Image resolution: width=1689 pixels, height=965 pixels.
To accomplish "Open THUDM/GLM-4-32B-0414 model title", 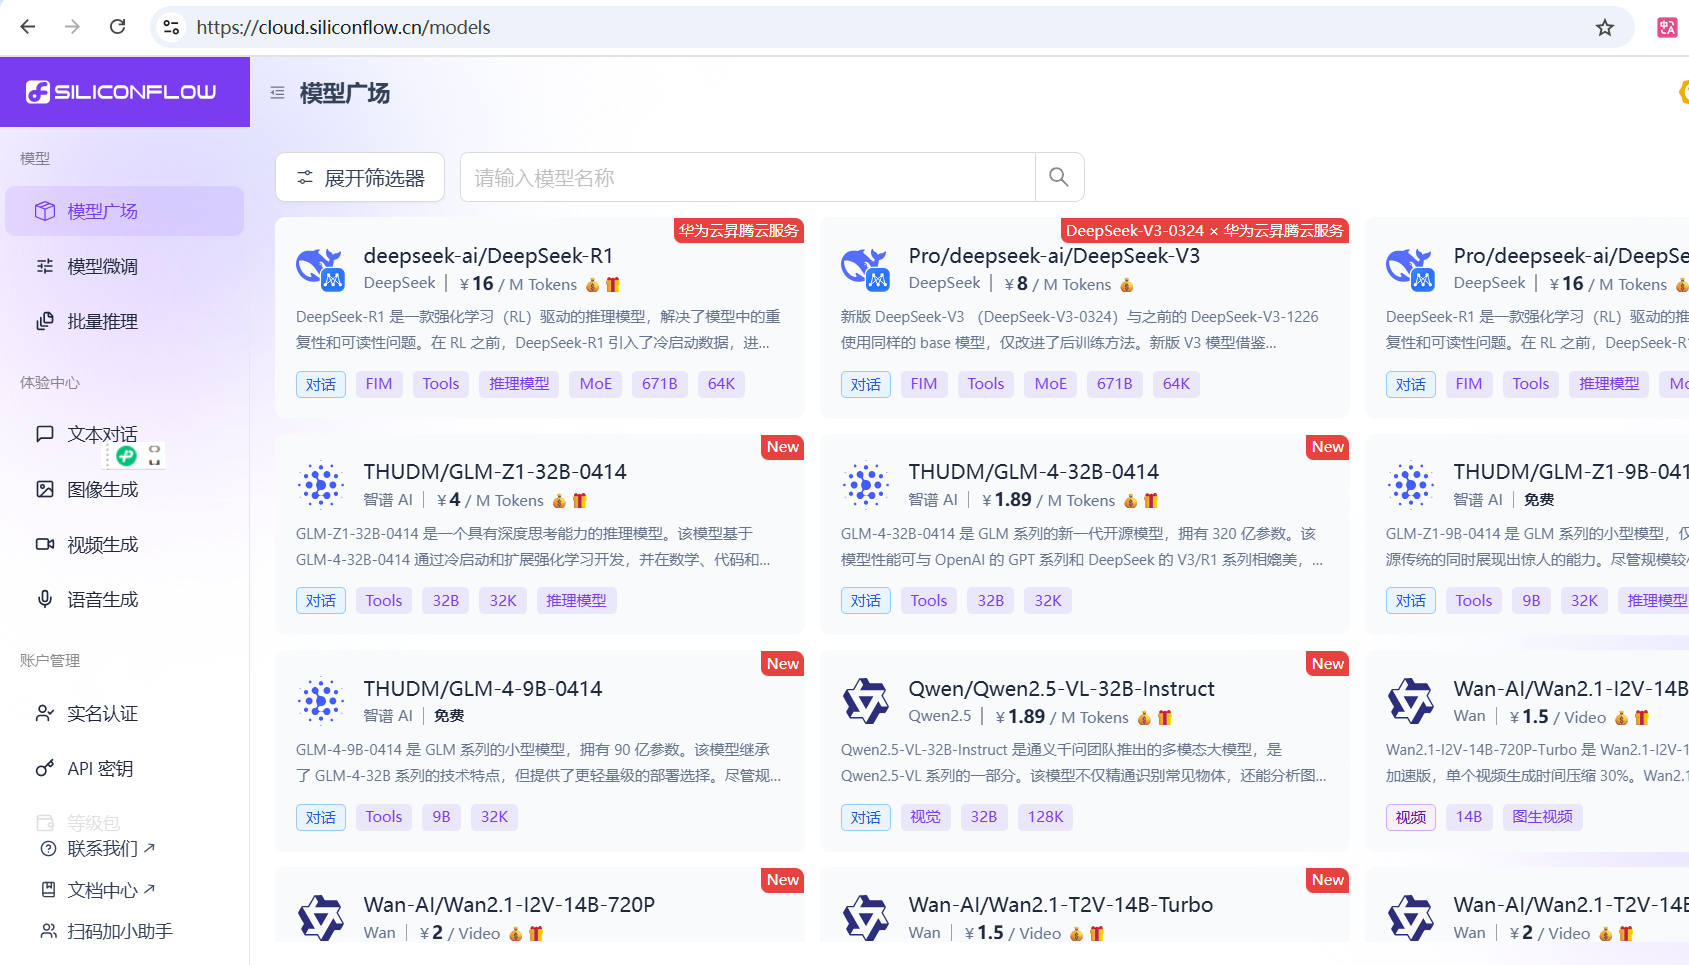I will (x=1033, y=472).
